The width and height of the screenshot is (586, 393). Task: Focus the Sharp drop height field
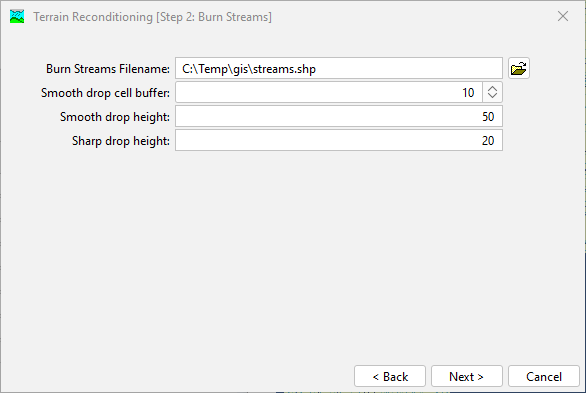tap(339, 140)
